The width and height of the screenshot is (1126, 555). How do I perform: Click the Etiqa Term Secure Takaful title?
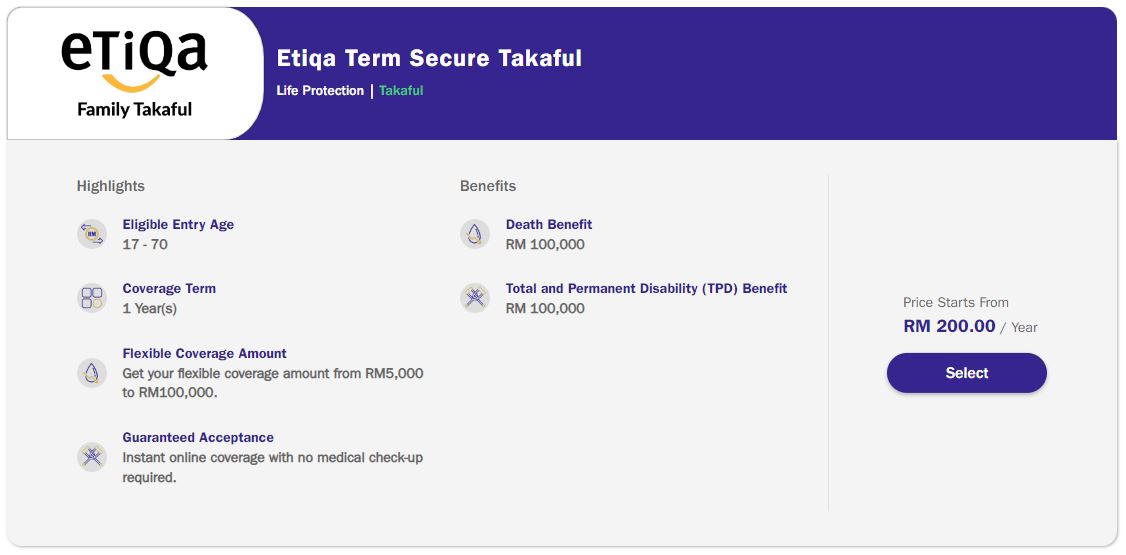click(429, 58)
